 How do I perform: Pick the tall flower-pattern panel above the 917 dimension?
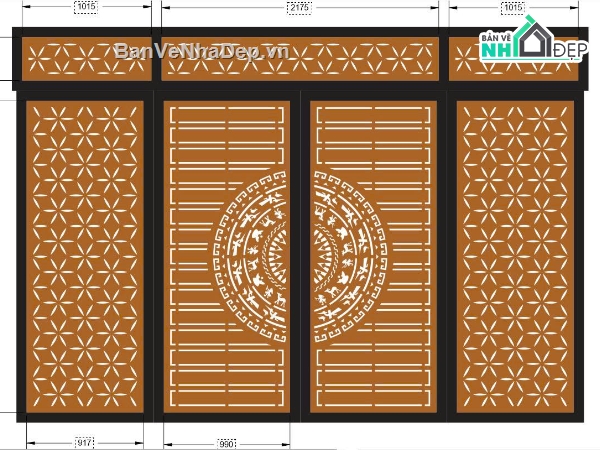[x=85, y=257]
